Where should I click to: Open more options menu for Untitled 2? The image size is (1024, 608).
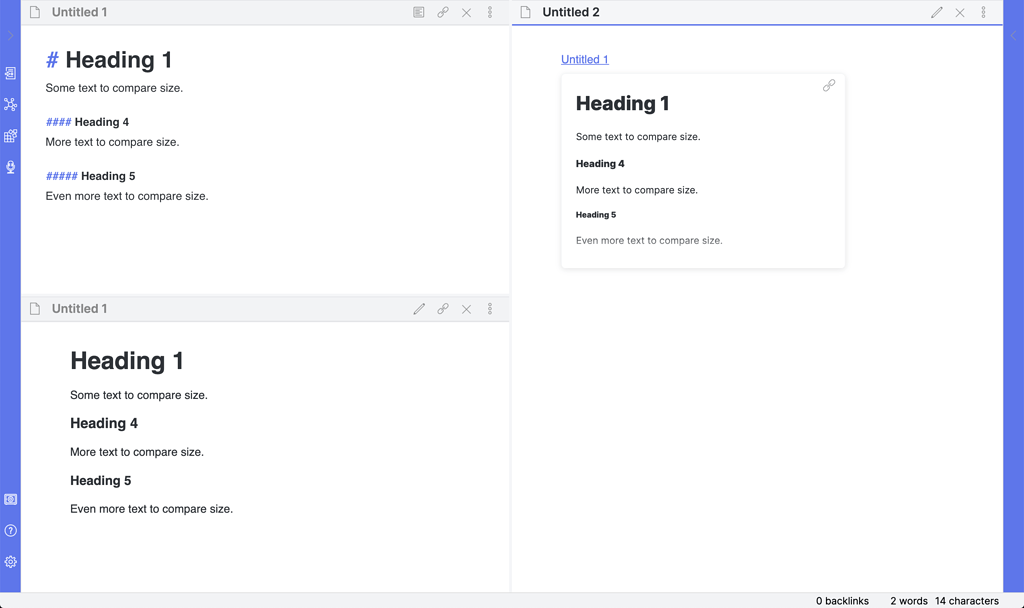(x=984, y=12)
